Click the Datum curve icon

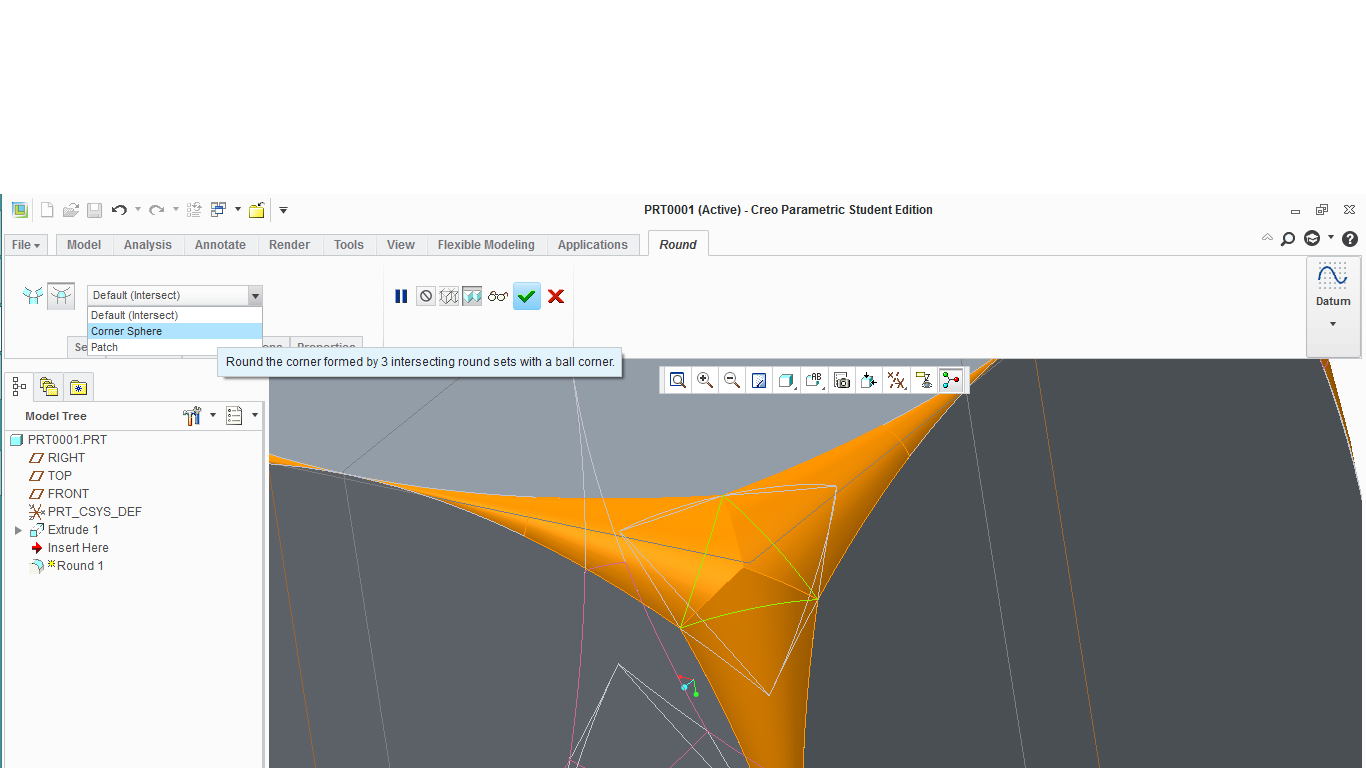[x=1333, y=275]
